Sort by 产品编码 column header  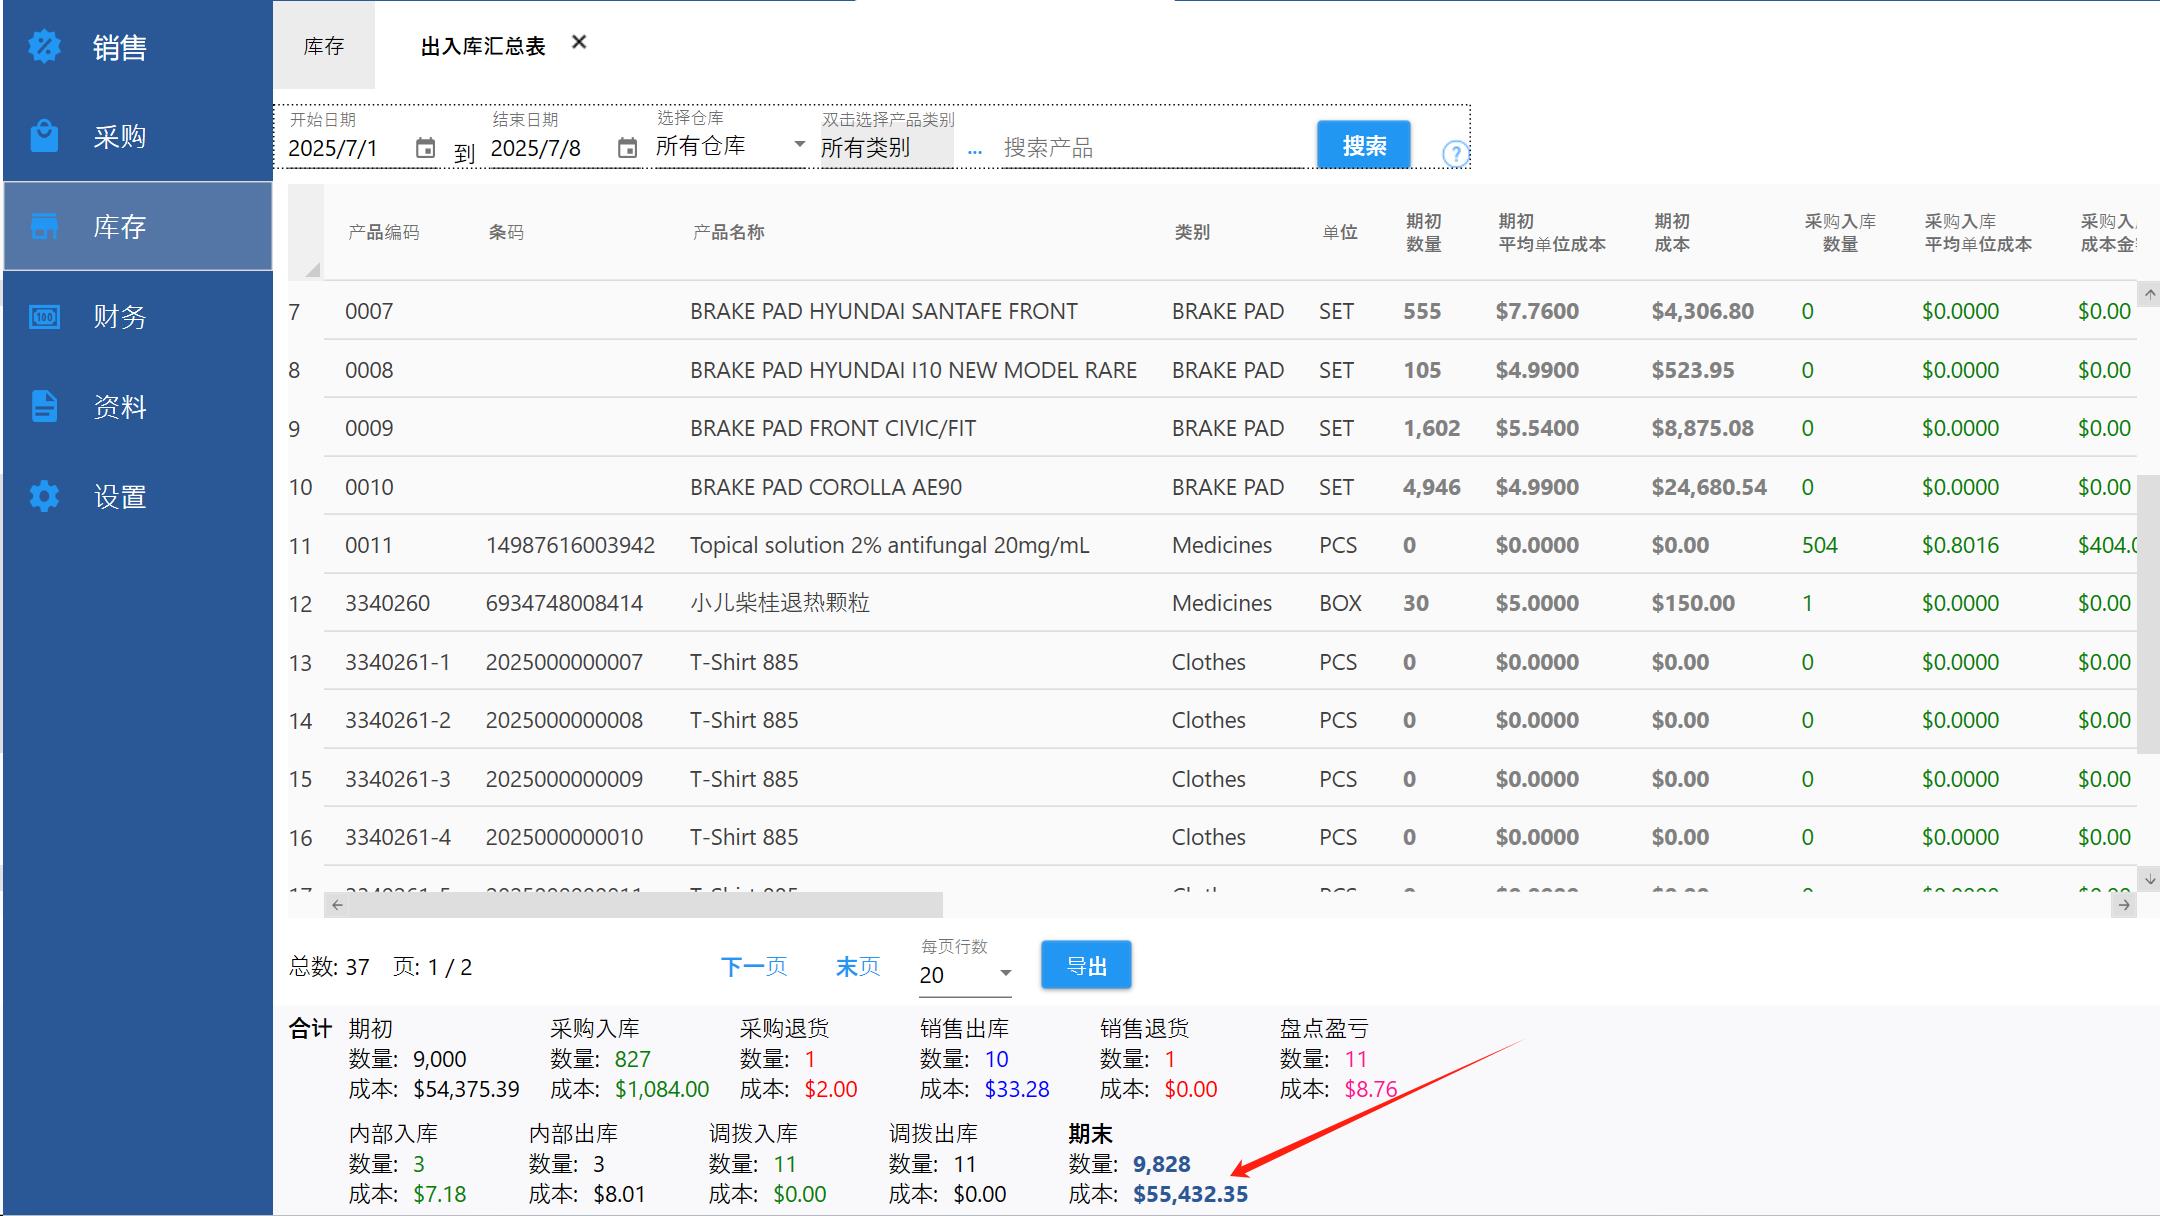point(384,232)
